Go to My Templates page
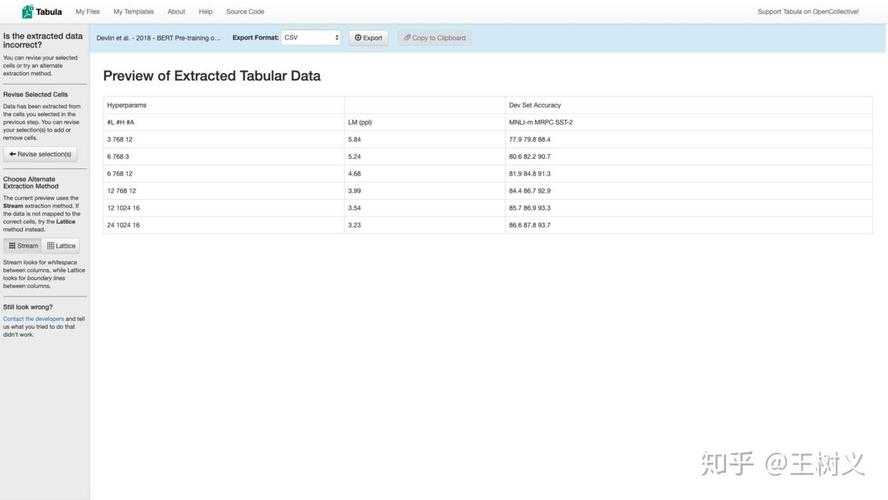 [x=133, y=12]
